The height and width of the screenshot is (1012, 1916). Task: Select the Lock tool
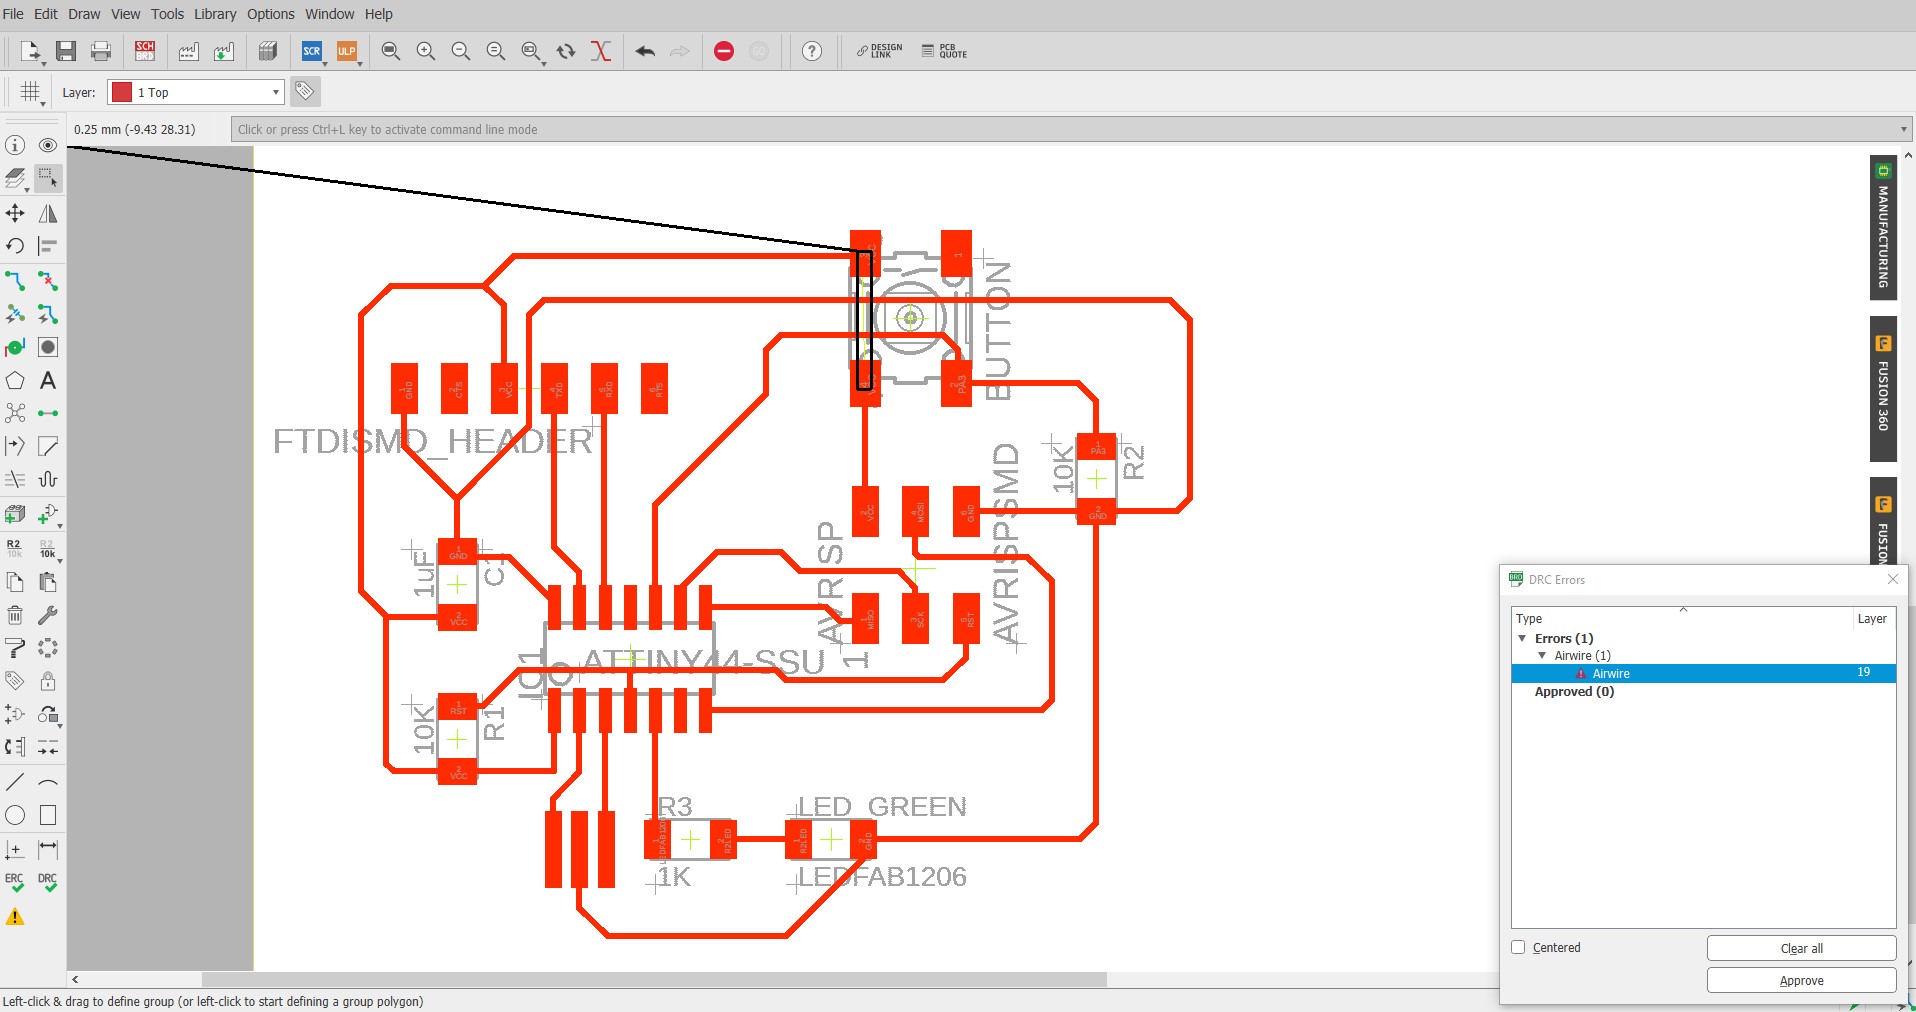[48, 681]
